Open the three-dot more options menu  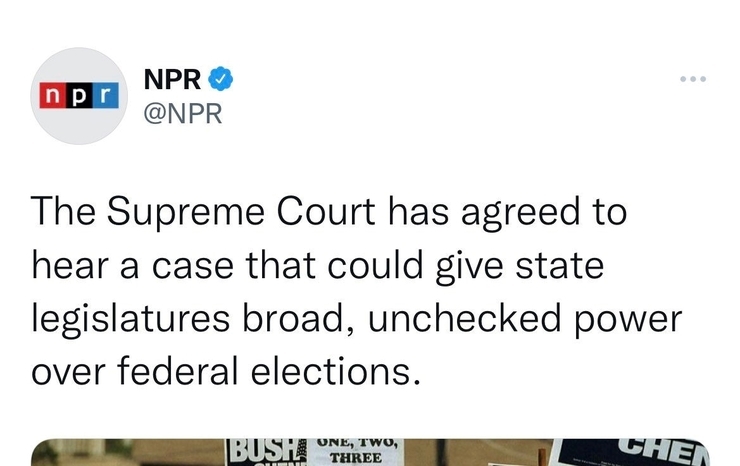pyautogui.click(x=691, y=78)
